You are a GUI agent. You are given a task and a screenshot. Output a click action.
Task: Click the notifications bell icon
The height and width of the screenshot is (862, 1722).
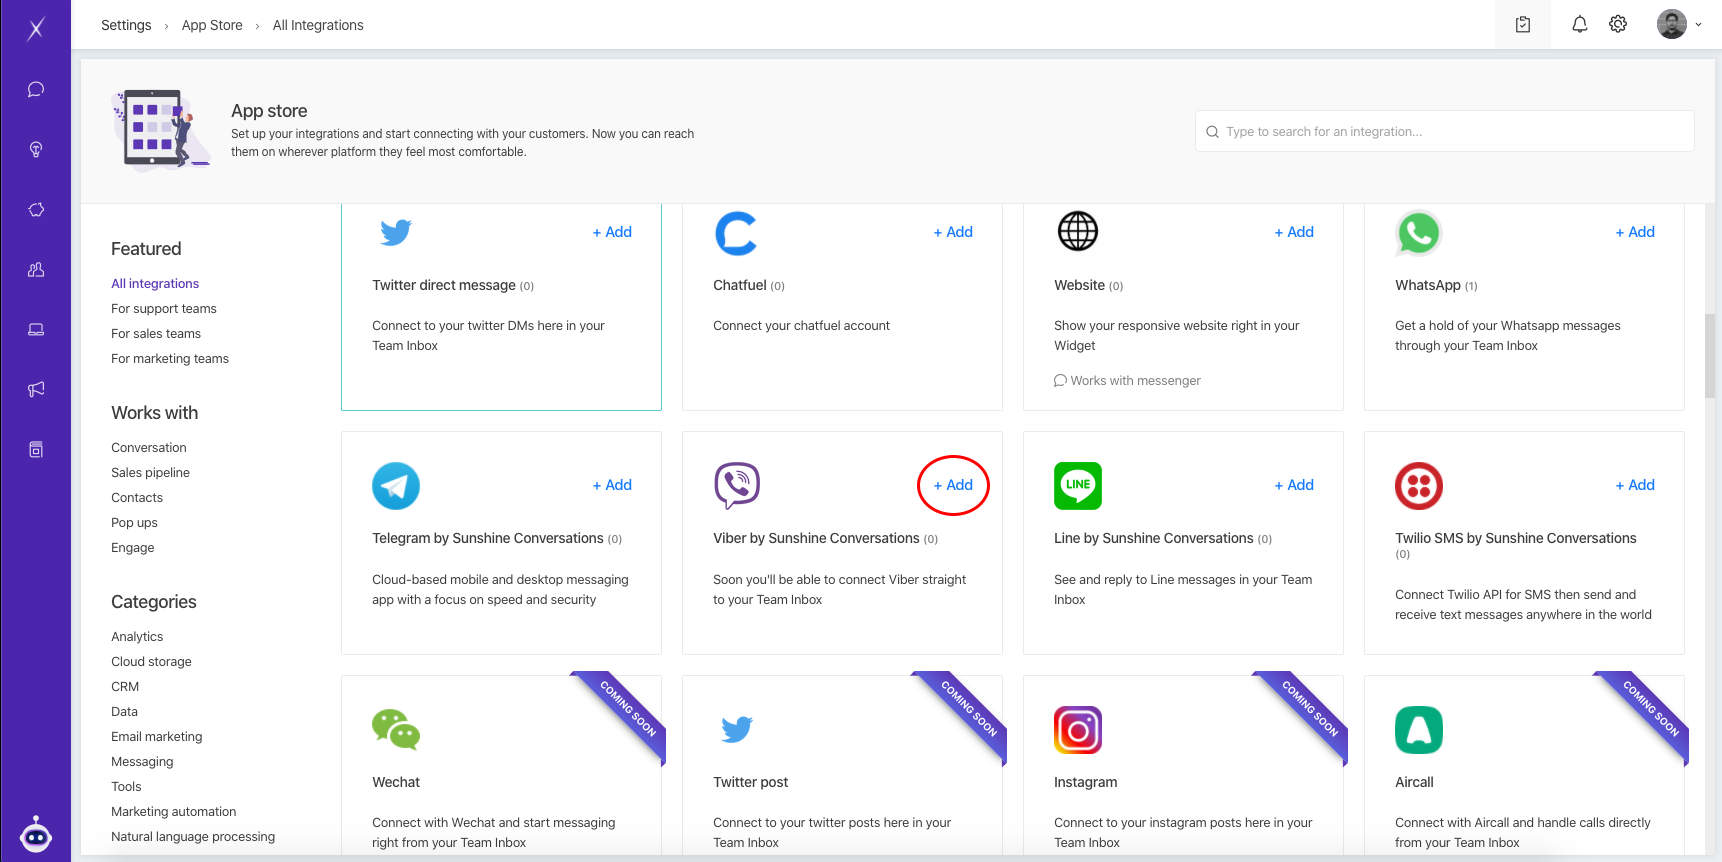tap(1579, 25)
